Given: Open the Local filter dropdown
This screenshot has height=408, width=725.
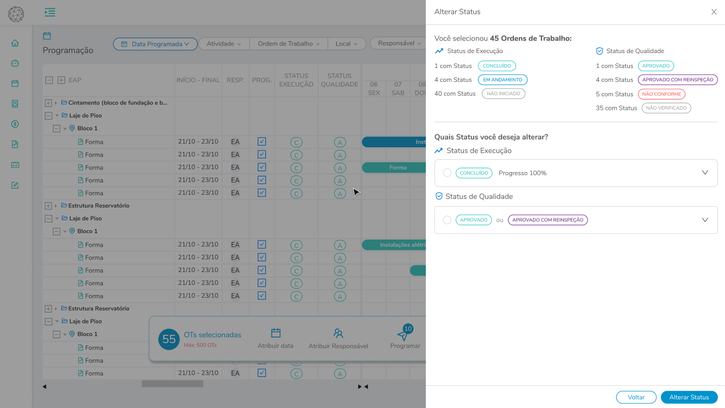Looking at the screenshot, I should [346, 43].
